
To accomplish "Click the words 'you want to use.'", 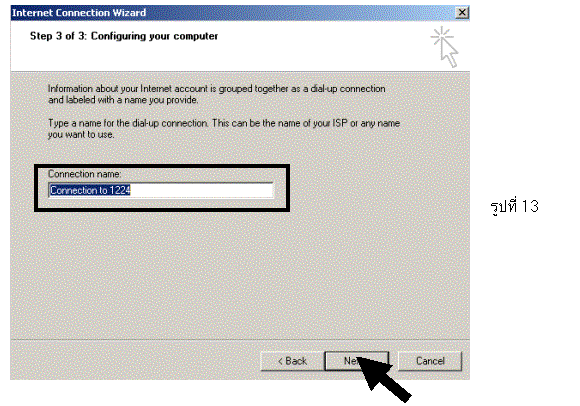I will point(81,134).
